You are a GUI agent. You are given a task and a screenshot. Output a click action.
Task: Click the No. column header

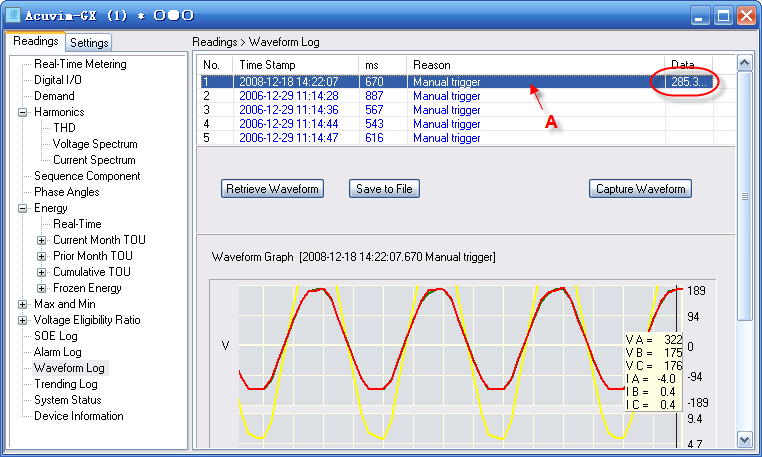pyautogui.click(x=214, y=65)
